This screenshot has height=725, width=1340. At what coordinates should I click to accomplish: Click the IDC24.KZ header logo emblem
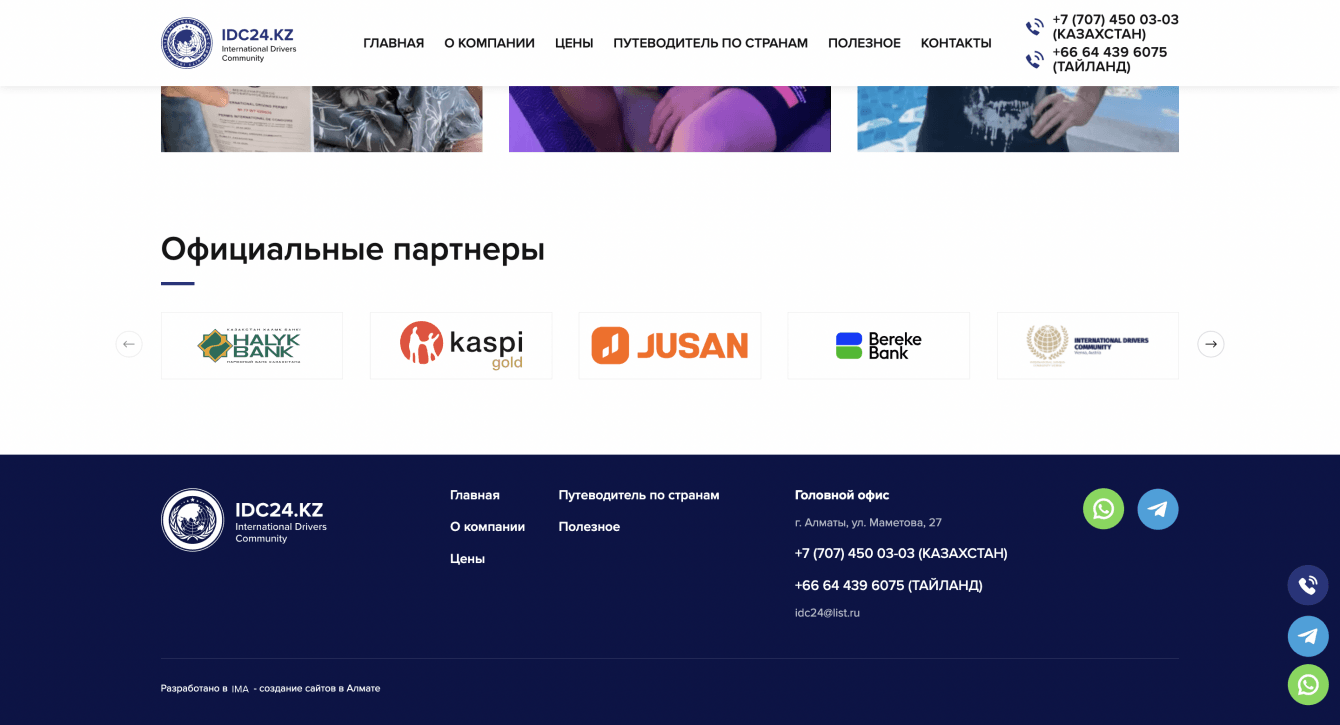pos(187,43)
